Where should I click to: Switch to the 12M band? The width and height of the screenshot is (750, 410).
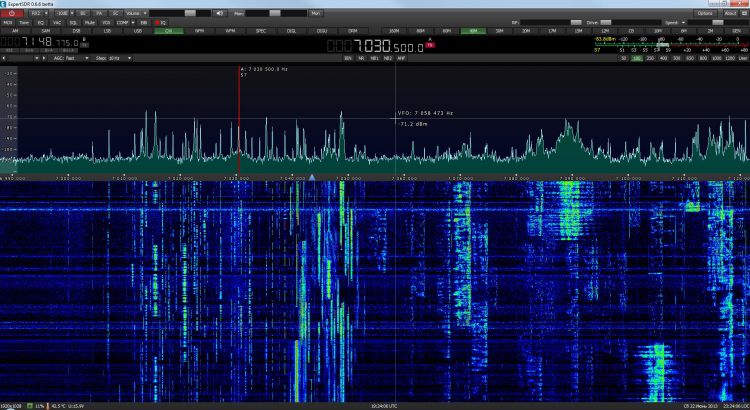click(605, 31)
